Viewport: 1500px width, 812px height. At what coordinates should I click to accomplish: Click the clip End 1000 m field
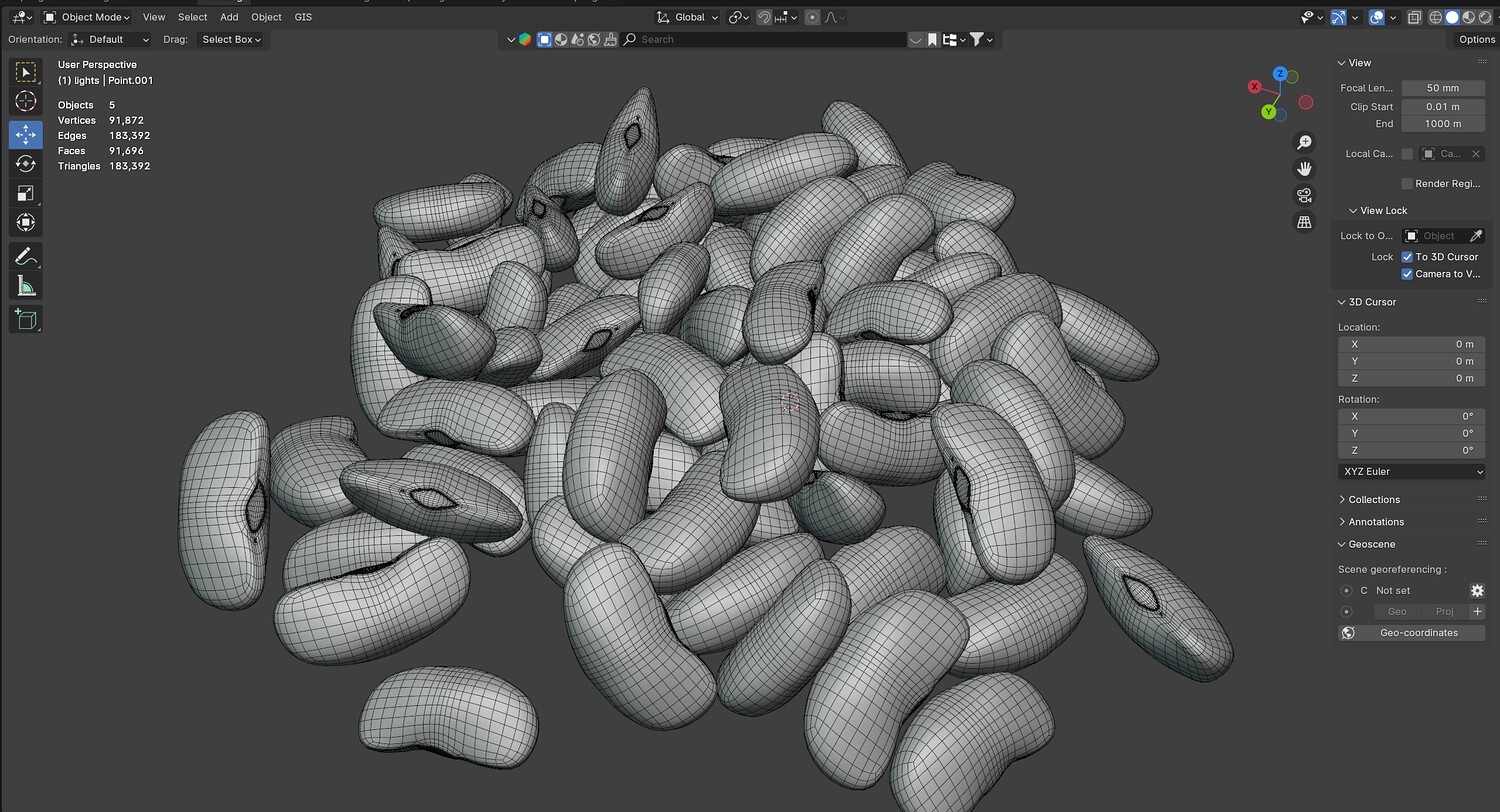click(x=1443, y=124)
